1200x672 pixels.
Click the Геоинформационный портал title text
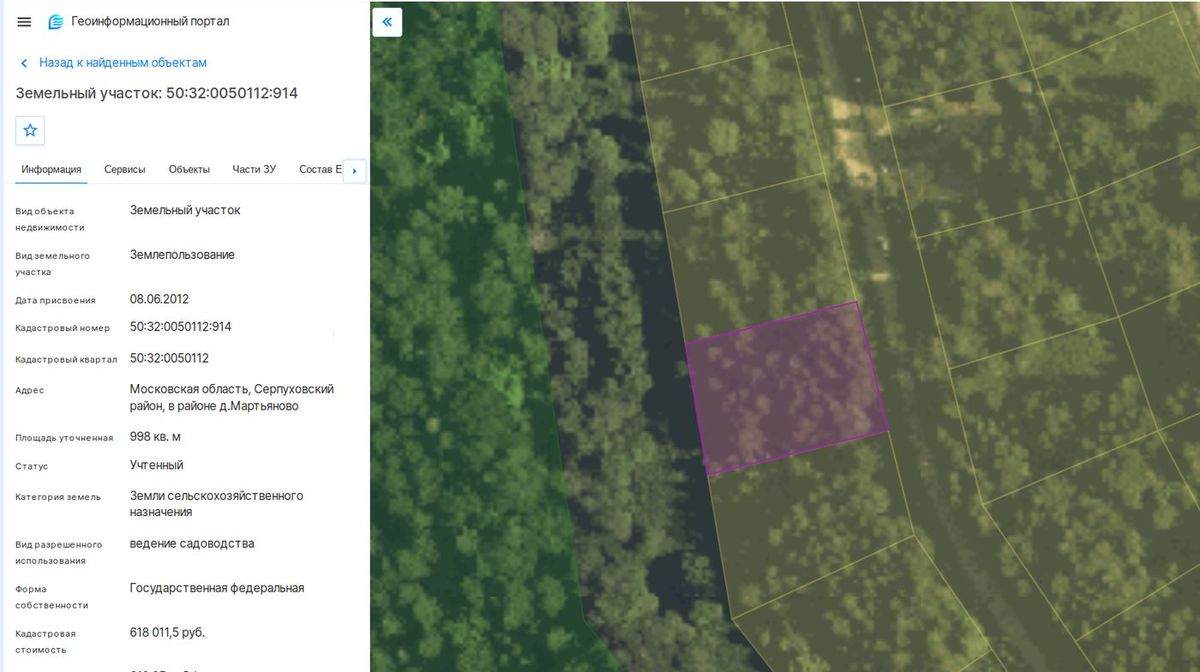(x=150, y=21)
